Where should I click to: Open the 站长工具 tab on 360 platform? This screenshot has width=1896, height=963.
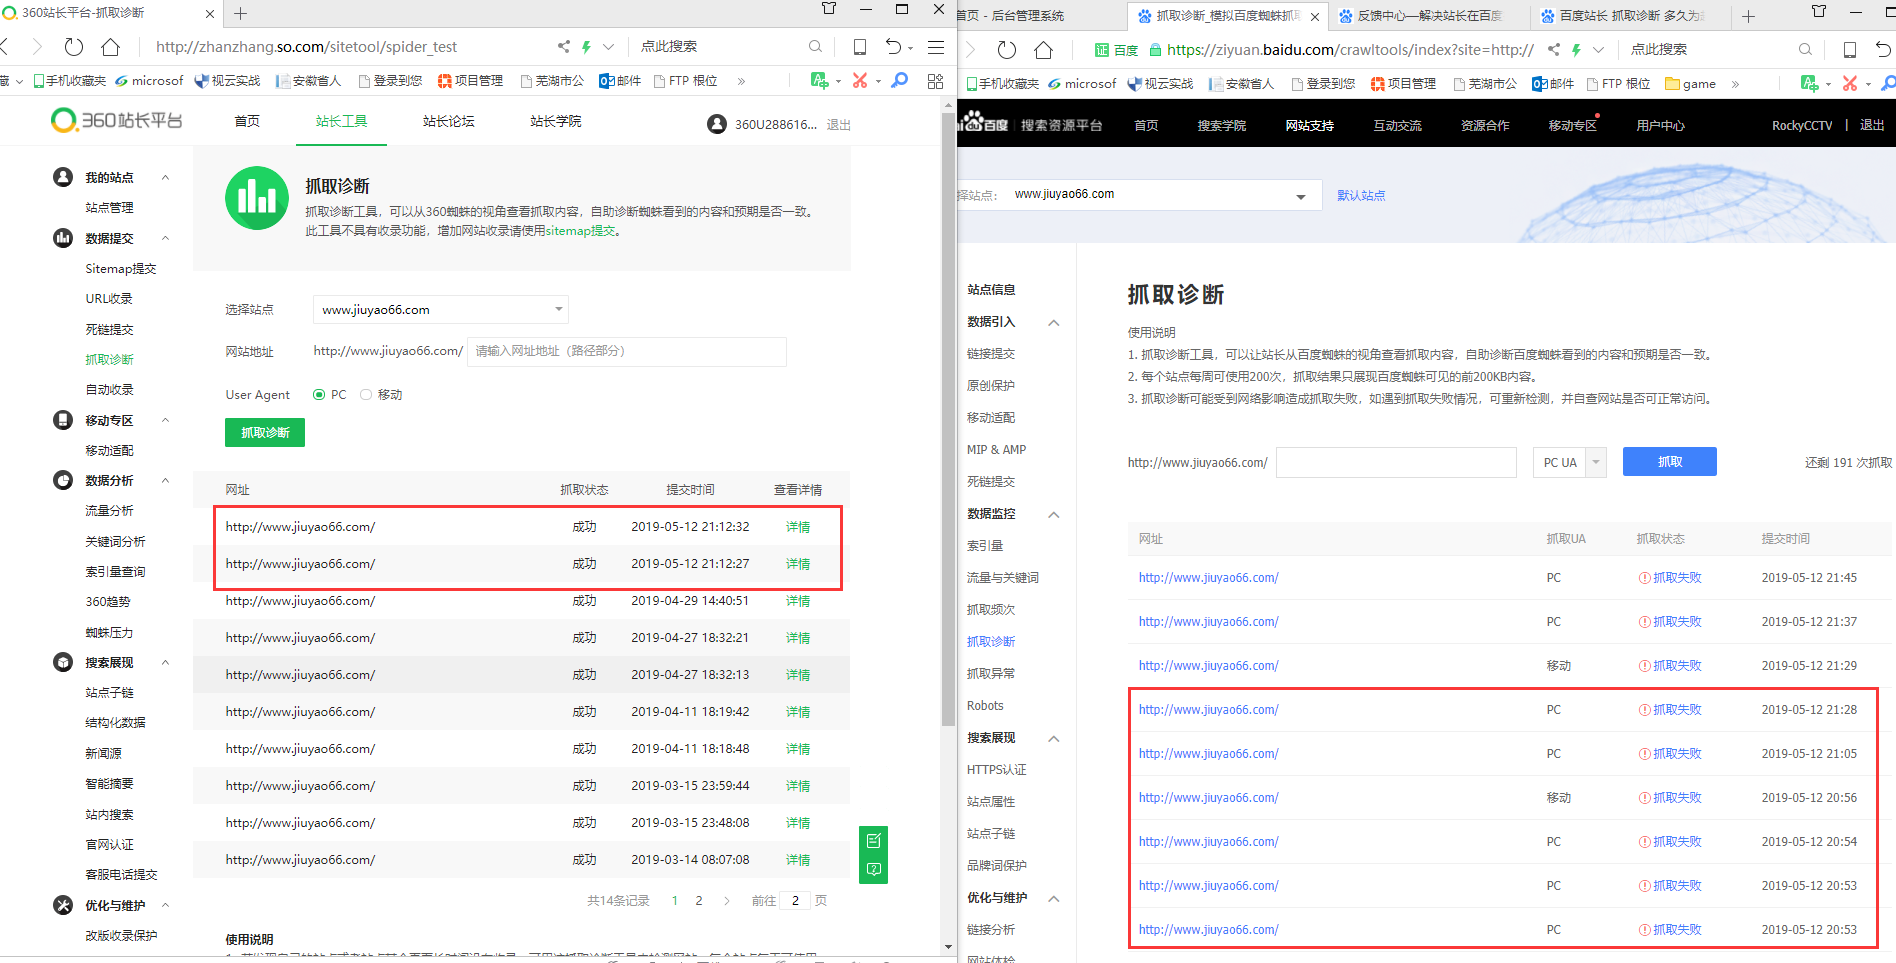pos(342,121)
